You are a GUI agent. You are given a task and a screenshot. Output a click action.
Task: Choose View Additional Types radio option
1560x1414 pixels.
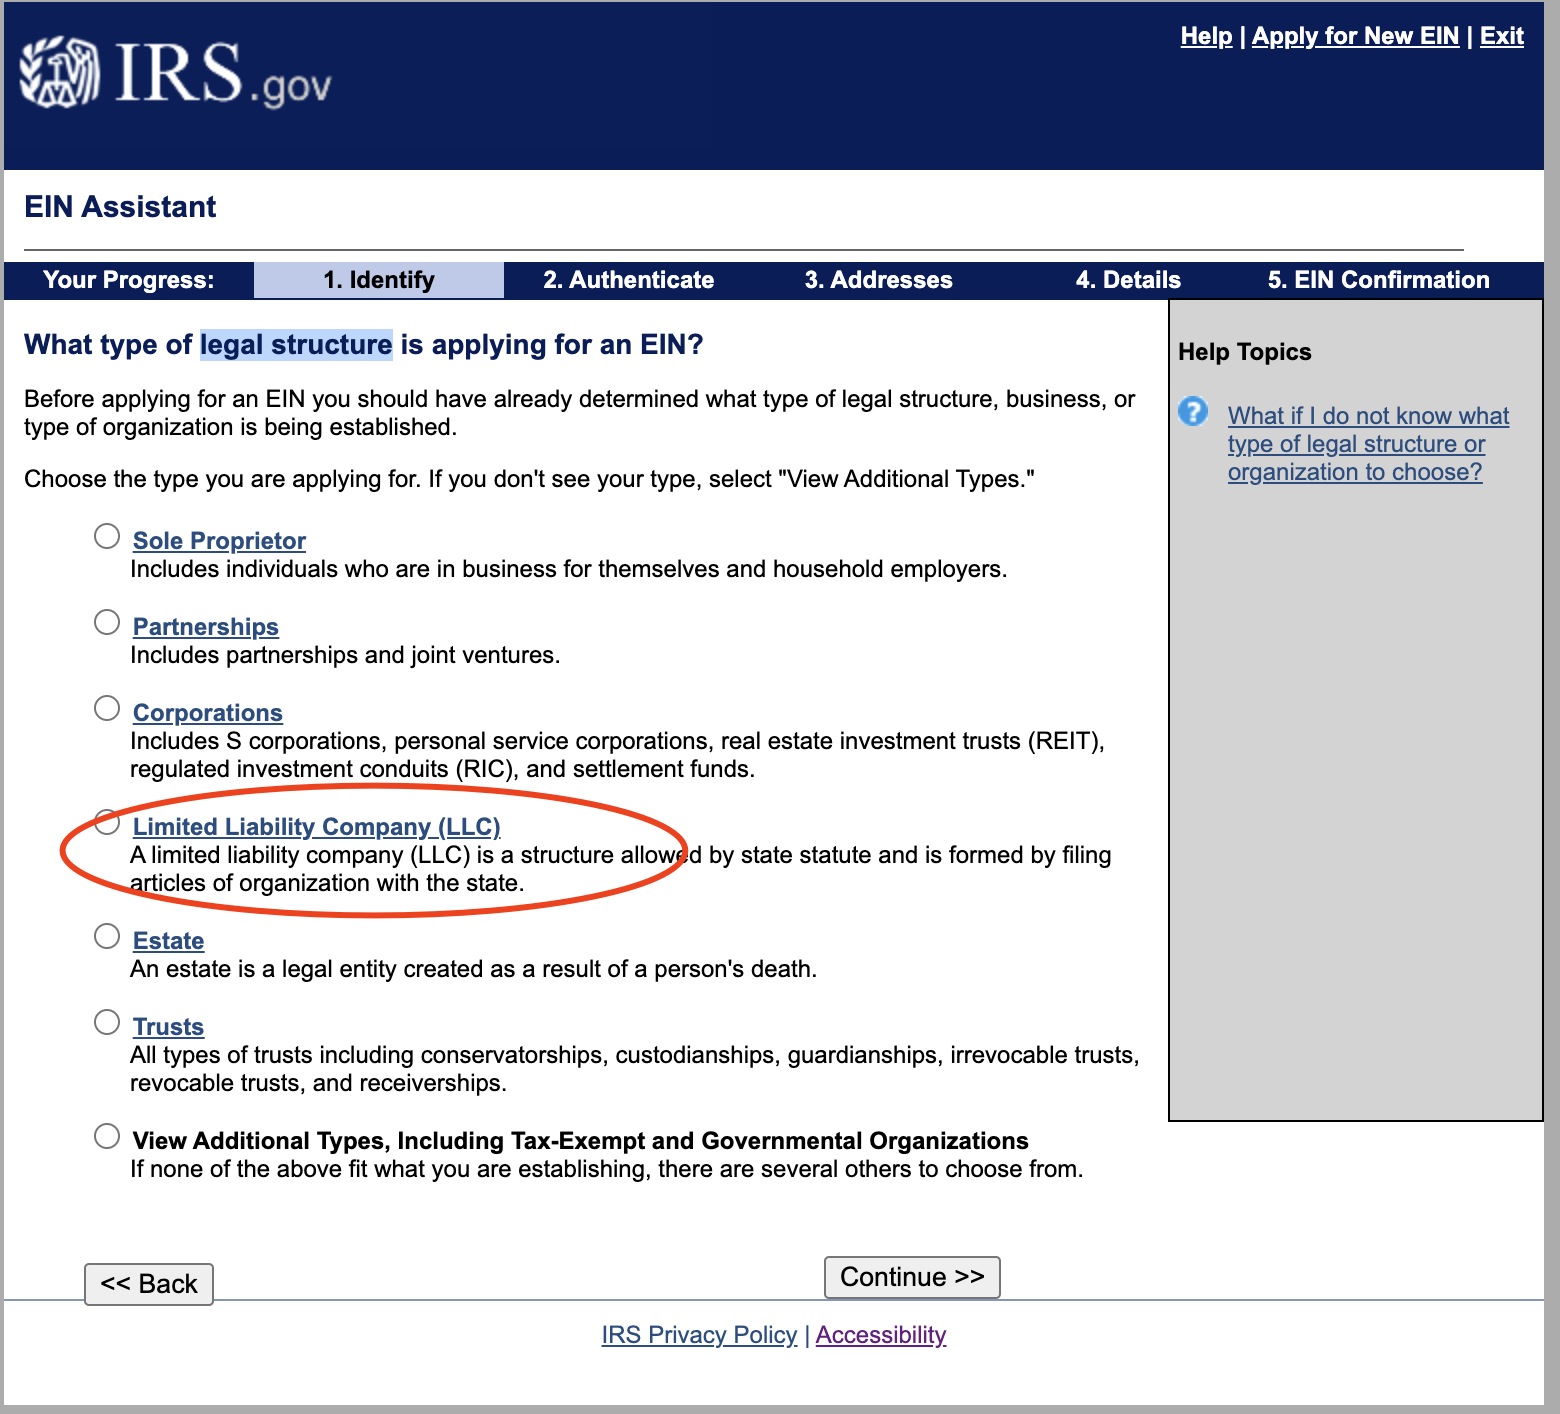[107, 1137]
